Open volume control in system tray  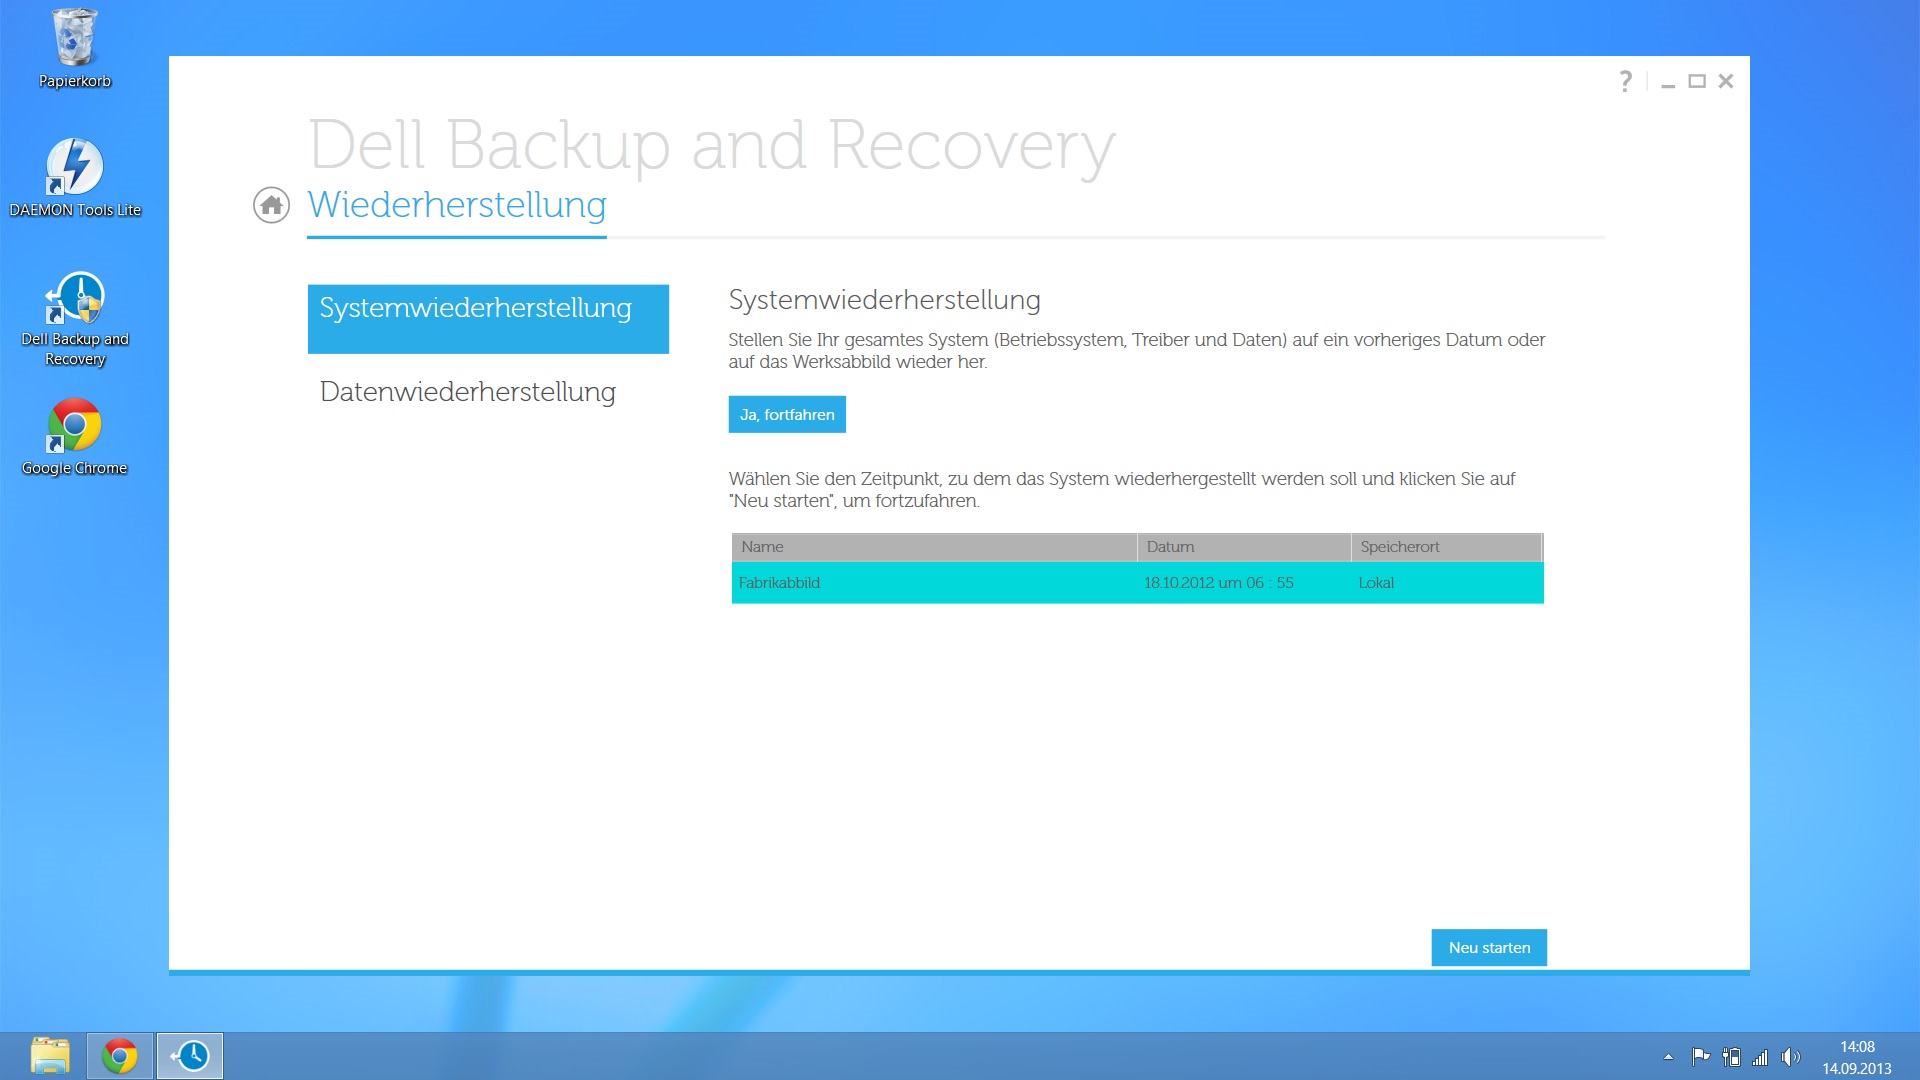[x=1790, y=1057]
